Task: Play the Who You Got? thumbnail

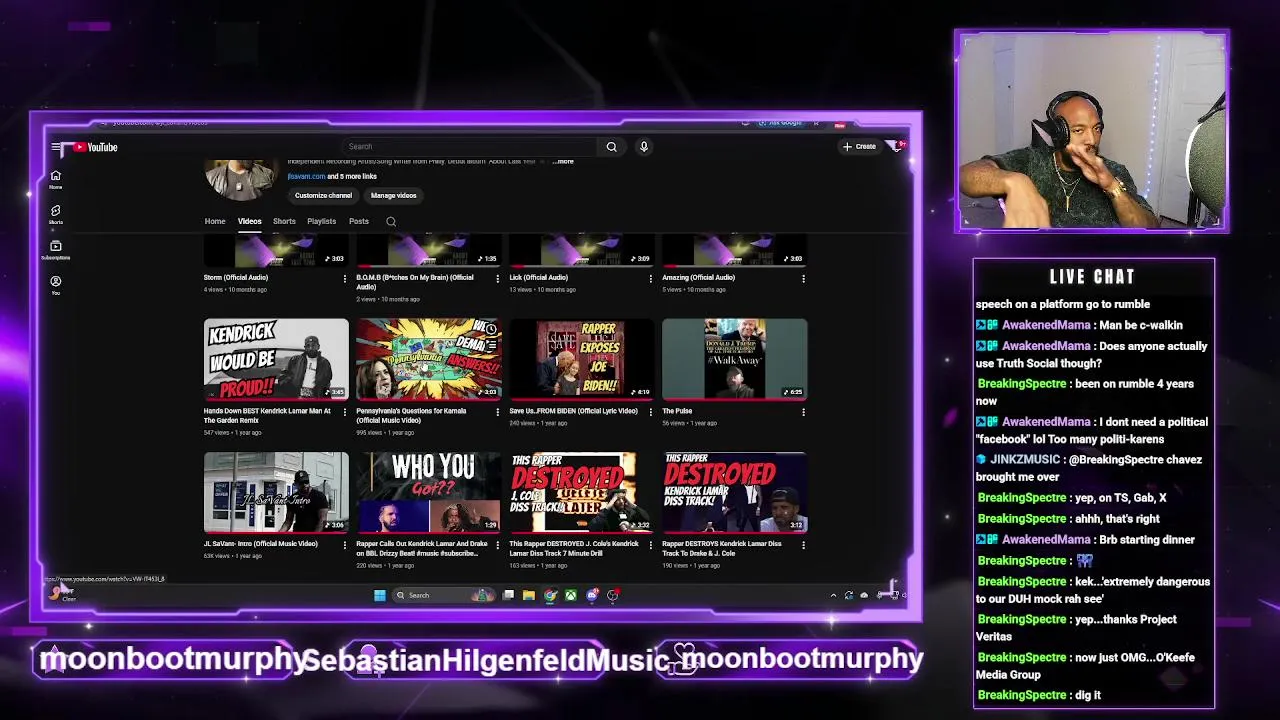Action: click(429, 492)
